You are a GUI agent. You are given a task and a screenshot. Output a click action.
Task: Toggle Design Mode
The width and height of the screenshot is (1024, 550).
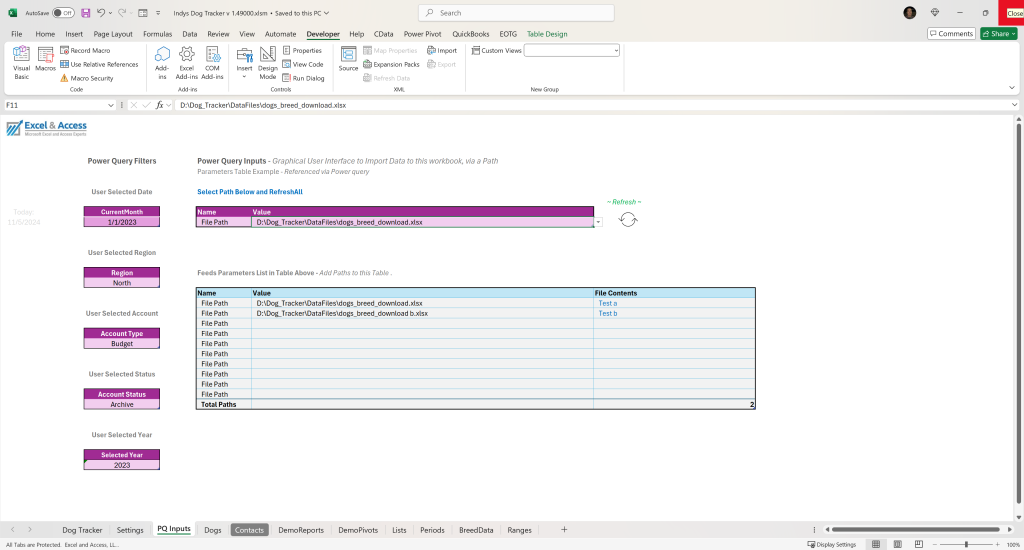(x=268, y=63)
